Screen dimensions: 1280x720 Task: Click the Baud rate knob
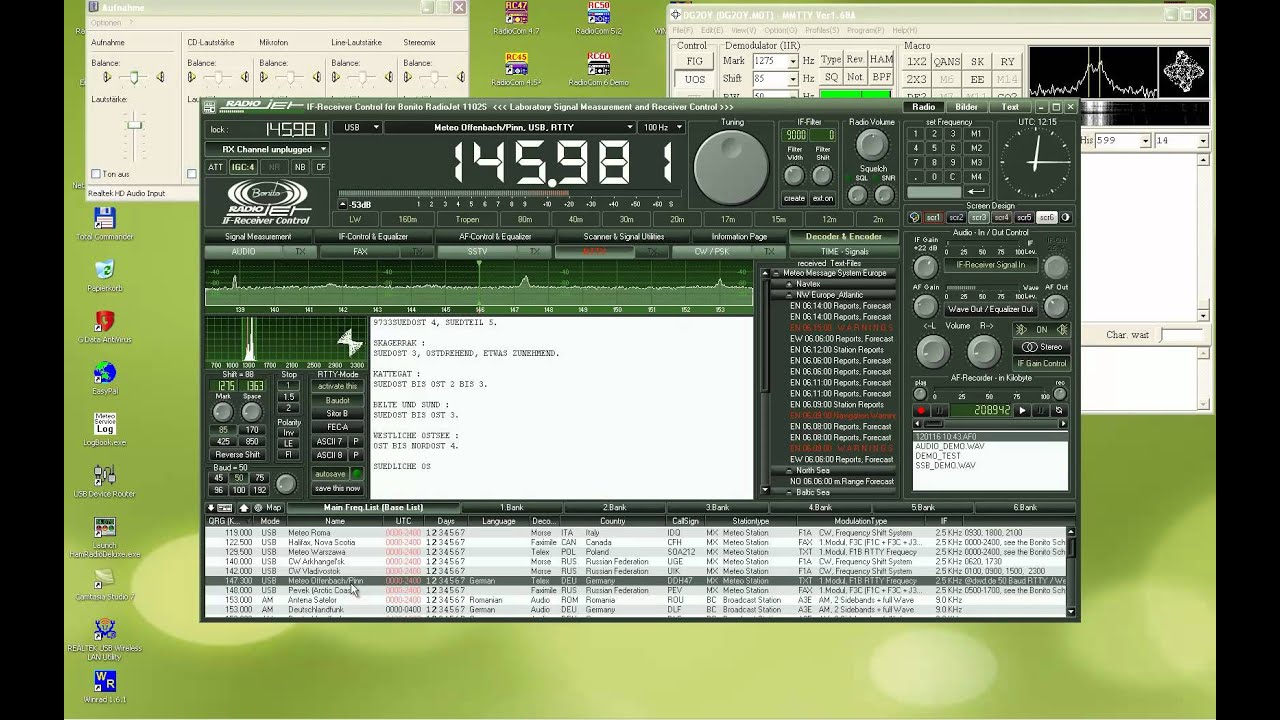tap(285, 484)
